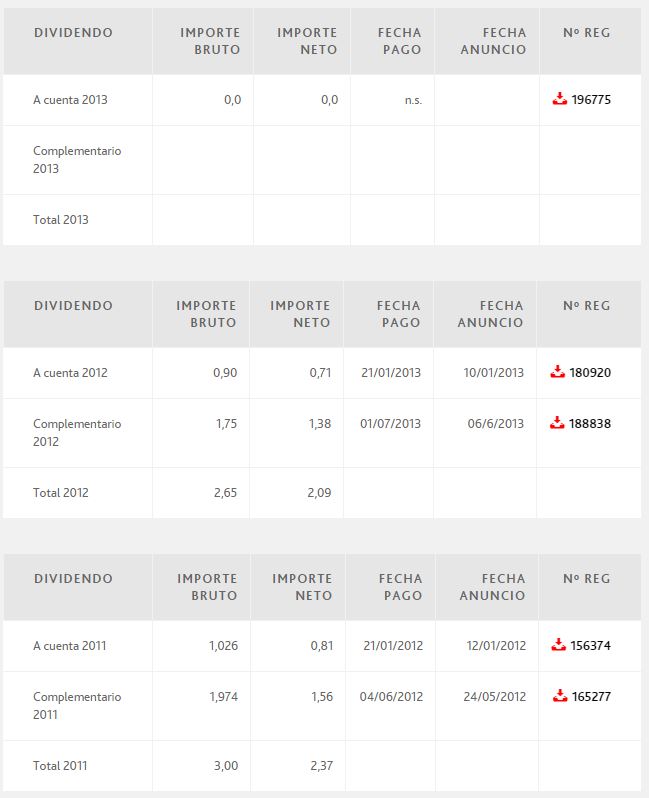Select the 'Total 2011' row label
This screenshot has height=798, width=649.
coord(60,766)
